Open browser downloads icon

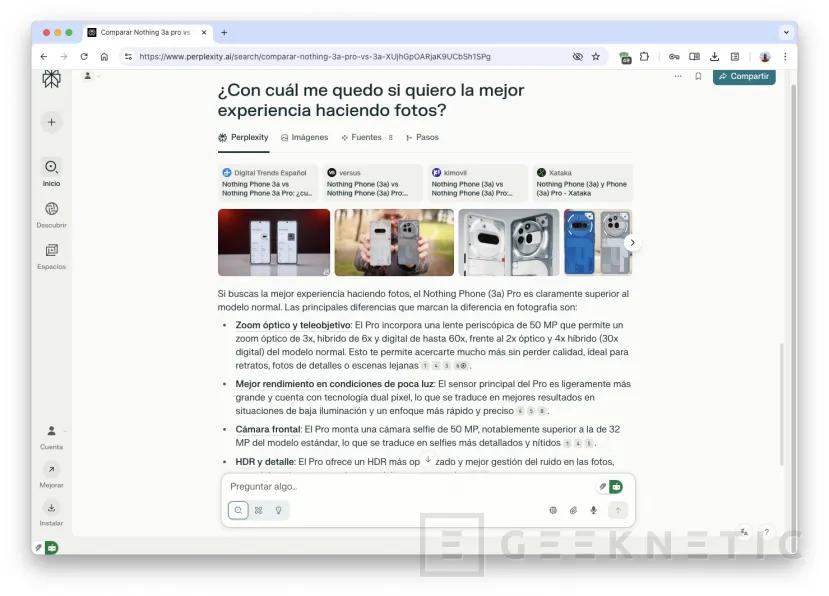pyautogui.click(x=714, y=57)
